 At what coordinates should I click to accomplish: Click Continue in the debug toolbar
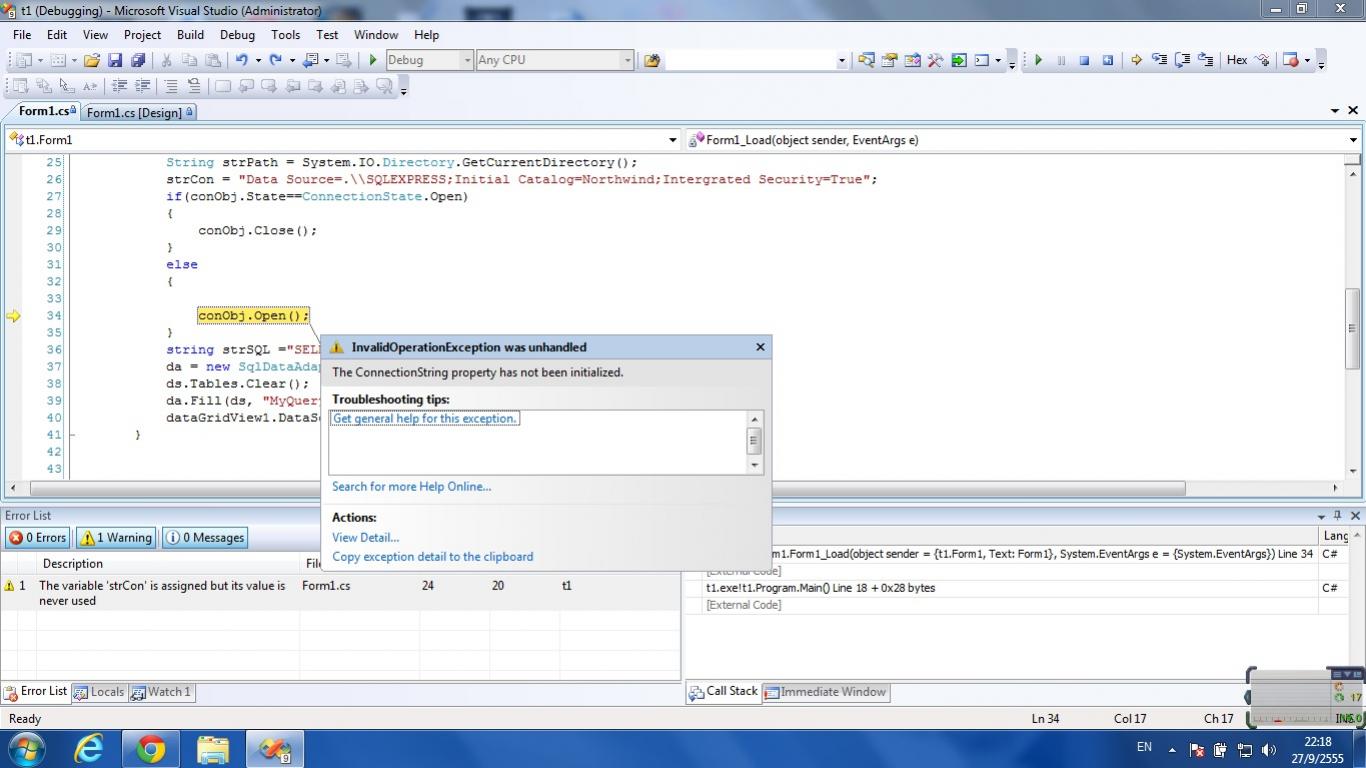[x=1038, y=60]
